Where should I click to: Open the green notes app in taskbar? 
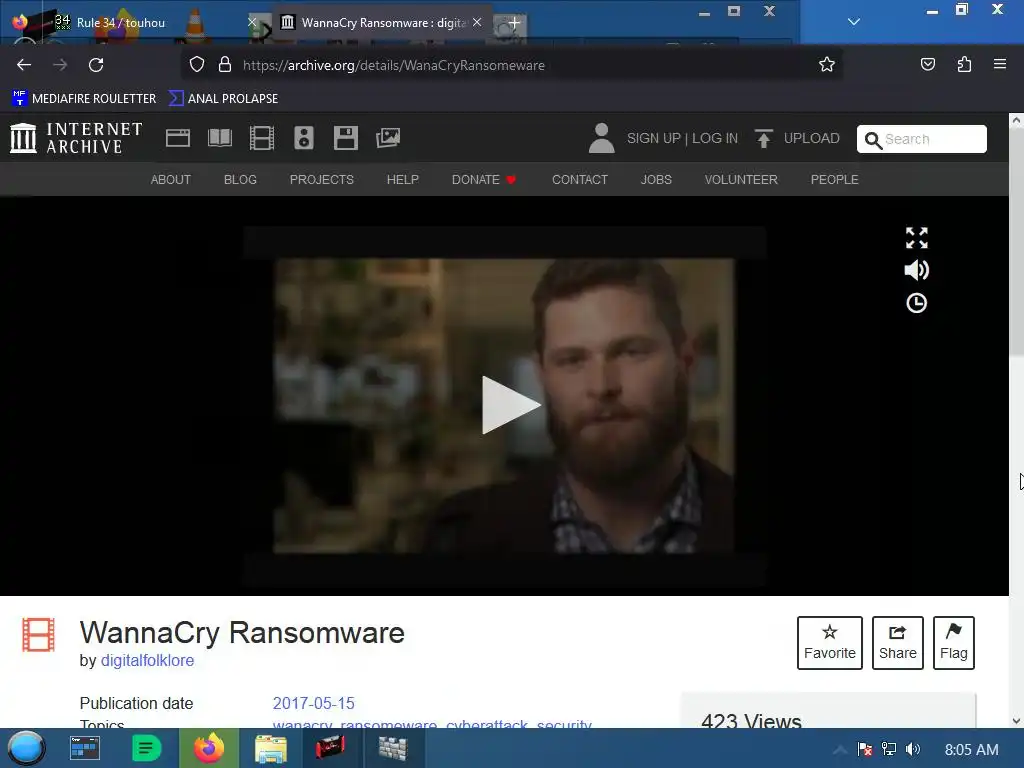tap(146, 748)
